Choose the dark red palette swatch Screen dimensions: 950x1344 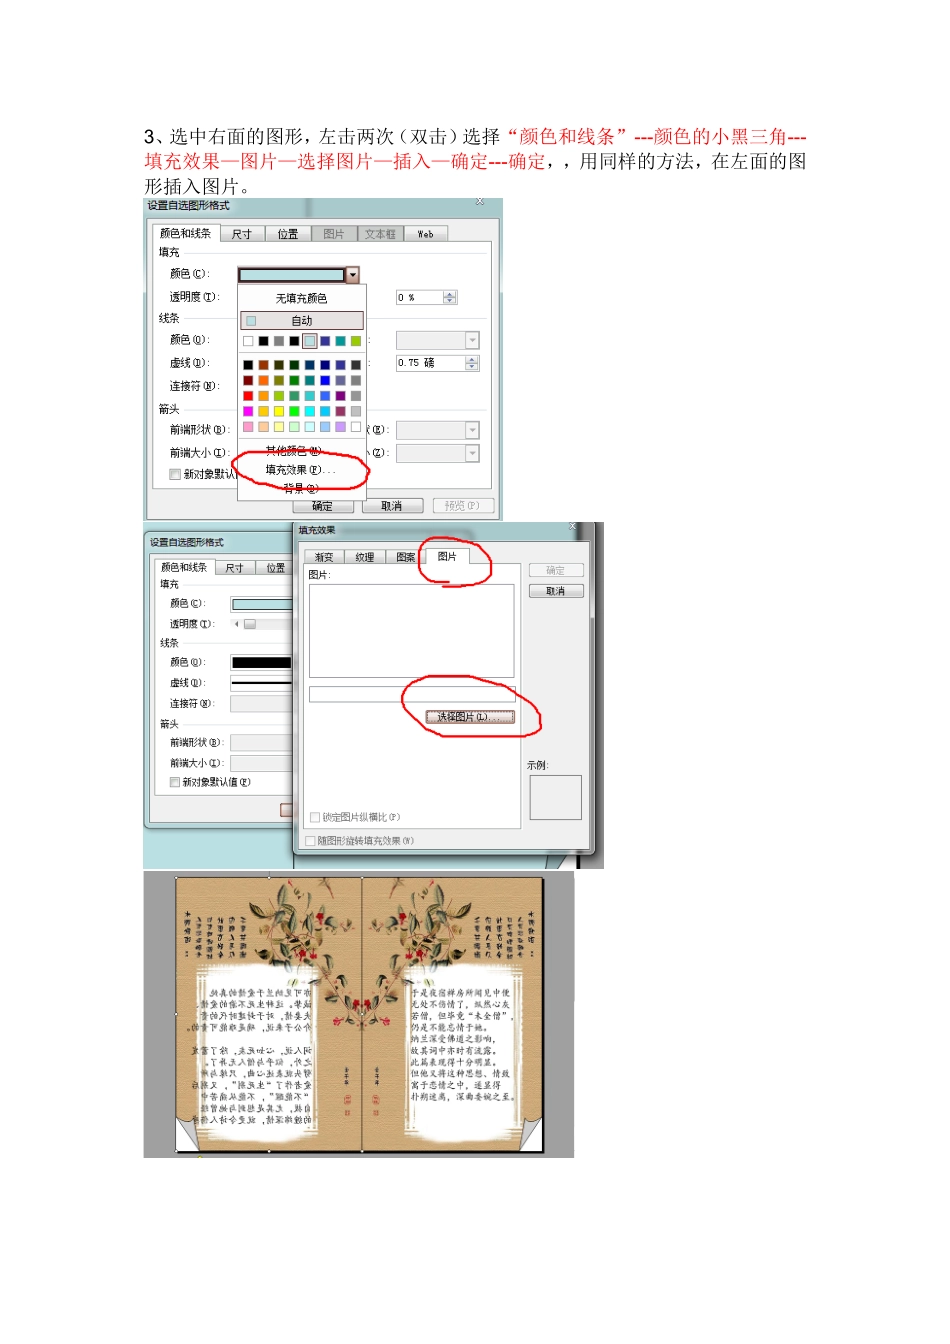[248, 380]
